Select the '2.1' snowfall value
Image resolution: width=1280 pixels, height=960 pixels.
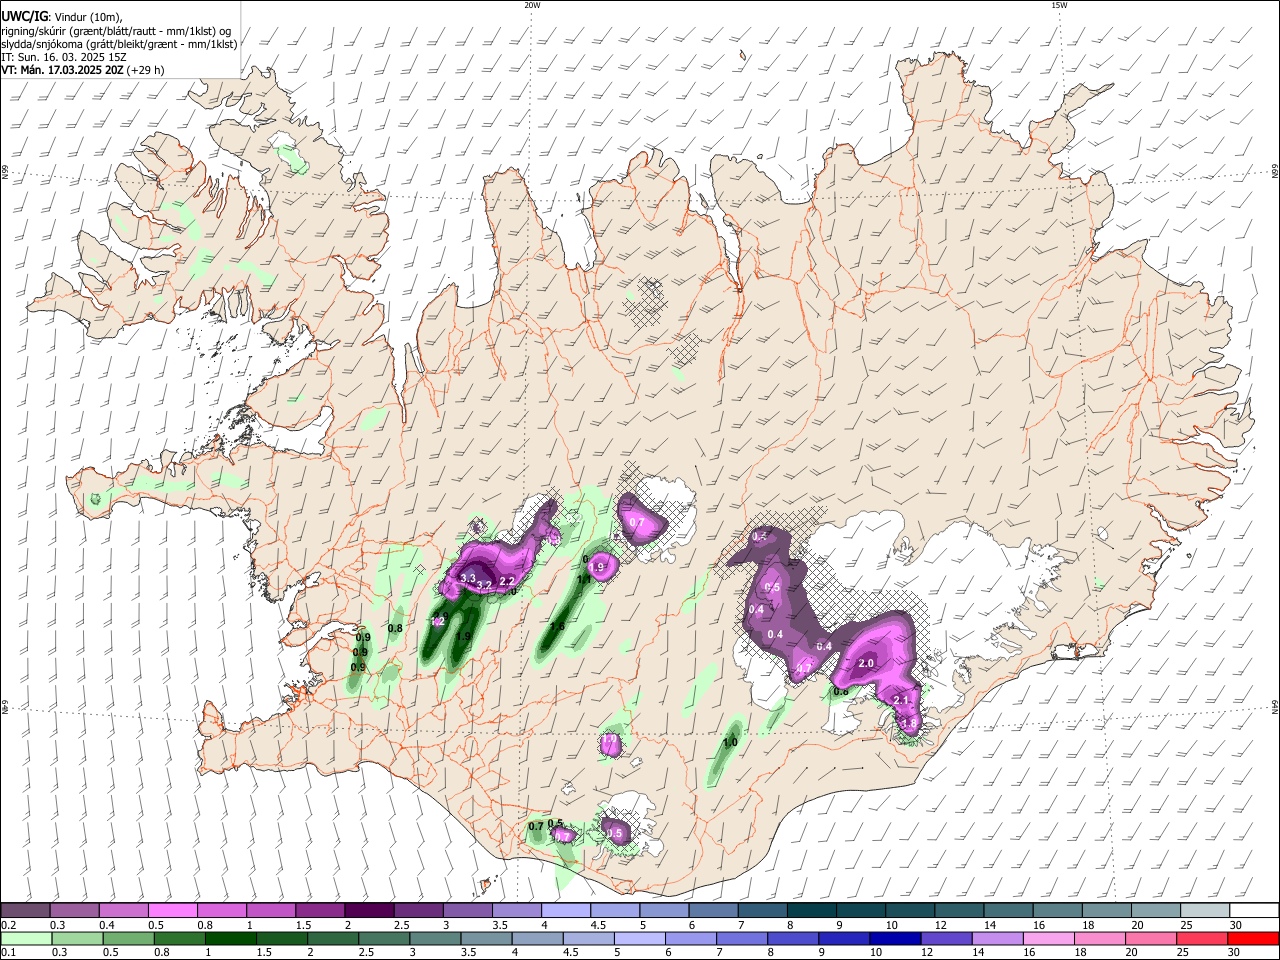(x=900, y=700)
